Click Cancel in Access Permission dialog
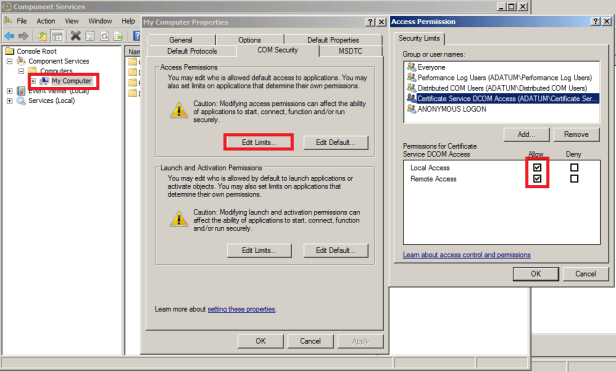 click(586, 274)
